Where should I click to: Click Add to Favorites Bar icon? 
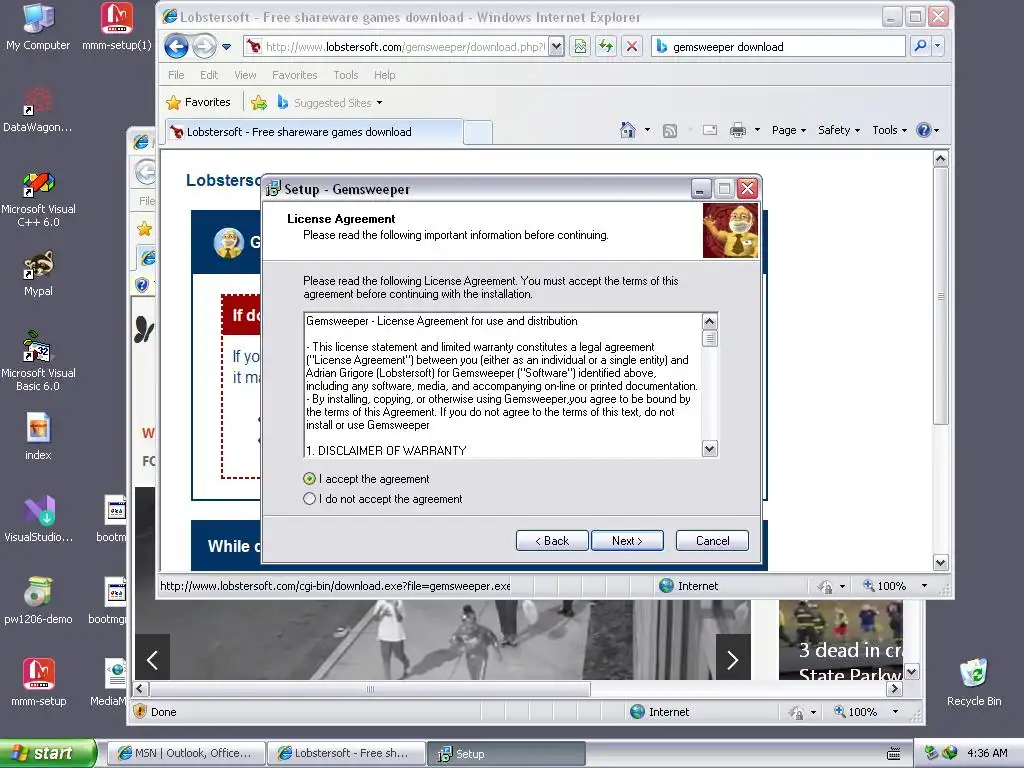pos(259,103)
